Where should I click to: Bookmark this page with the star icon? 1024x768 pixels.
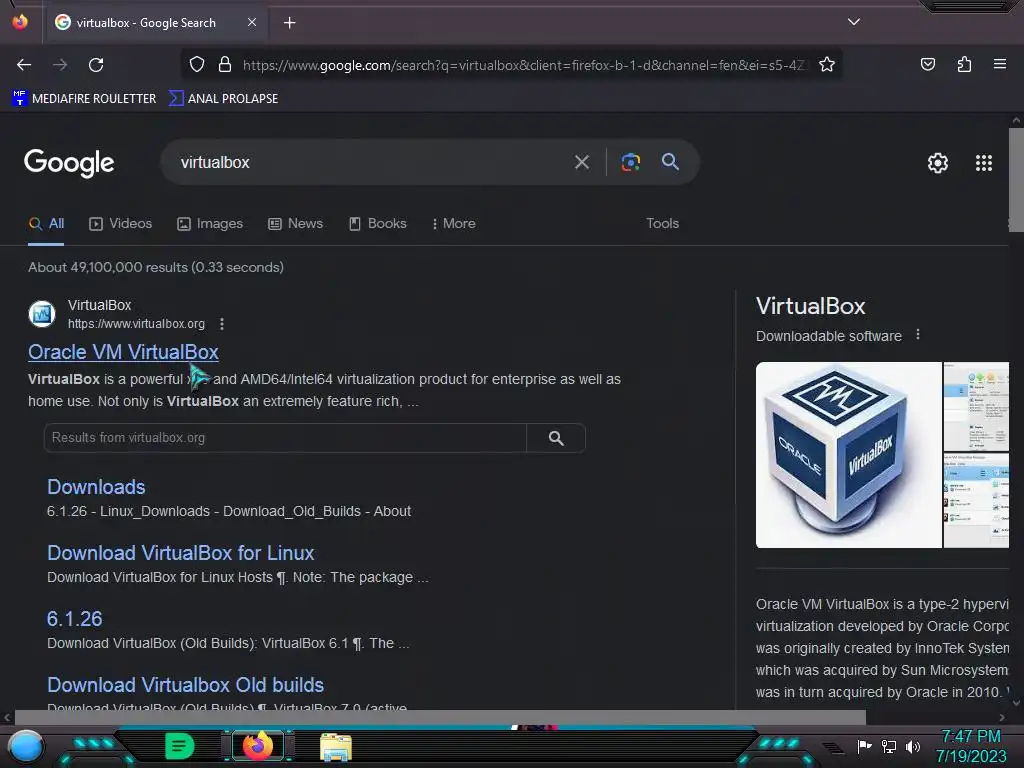[x=827, y=65]
